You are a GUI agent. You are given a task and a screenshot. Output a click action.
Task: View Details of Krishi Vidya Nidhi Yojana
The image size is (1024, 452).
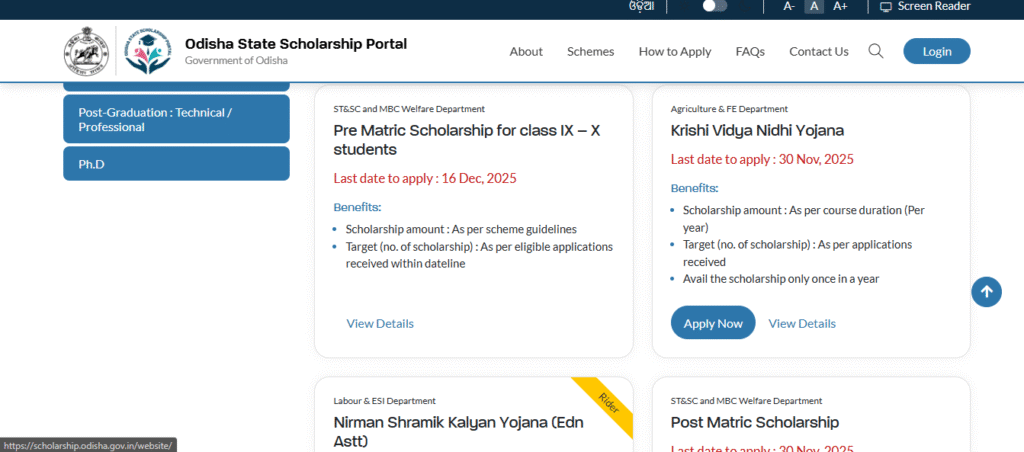coord(802,323)
